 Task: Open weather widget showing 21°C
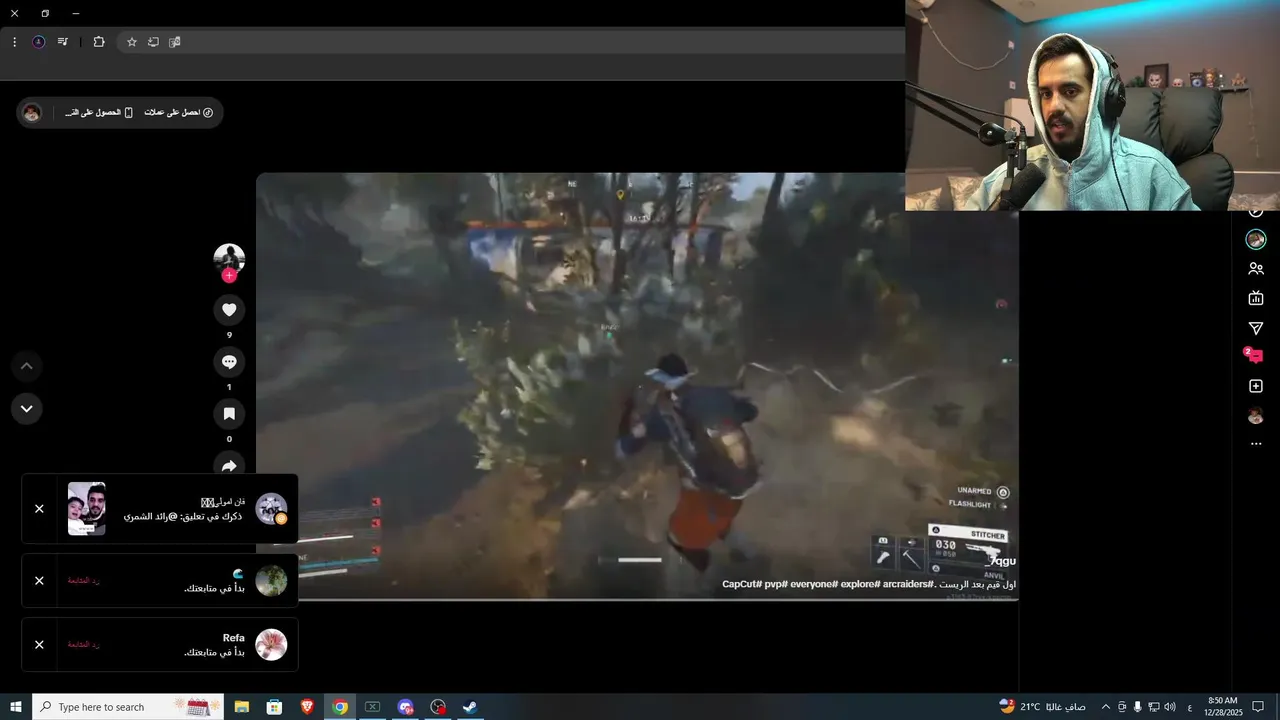1042,707
